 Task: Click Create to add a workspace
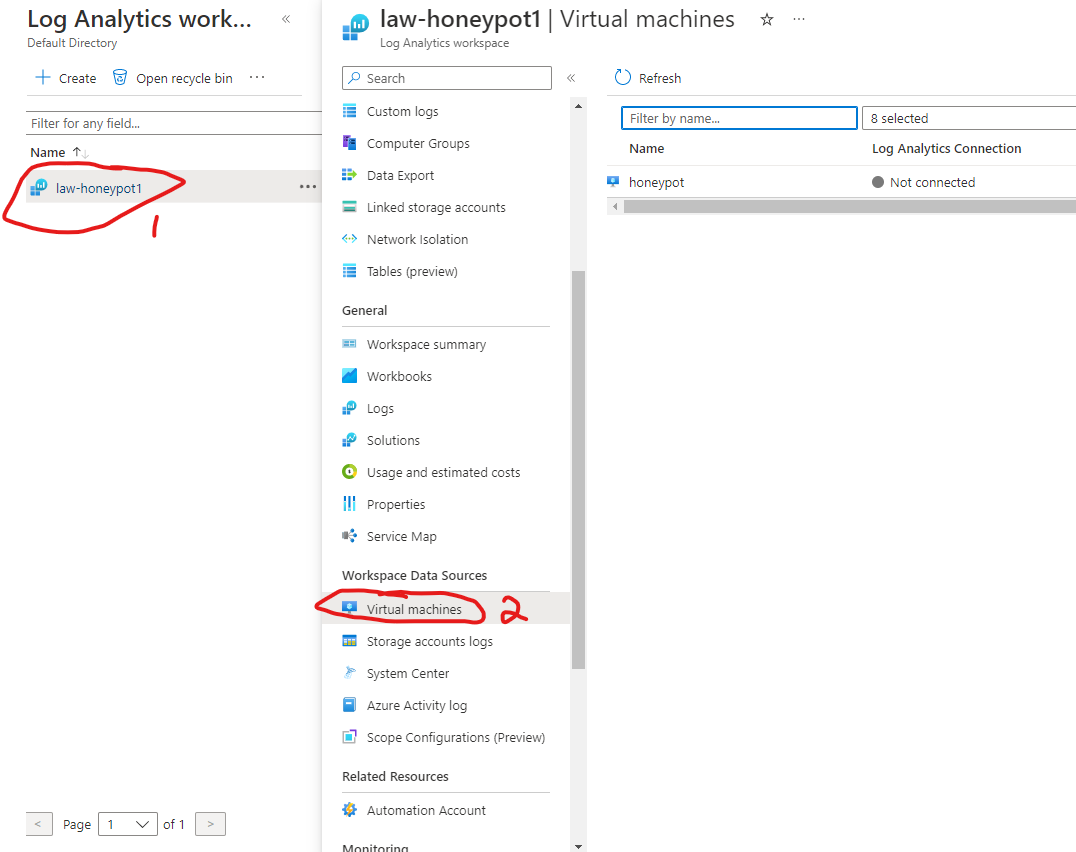click(64, 78)
